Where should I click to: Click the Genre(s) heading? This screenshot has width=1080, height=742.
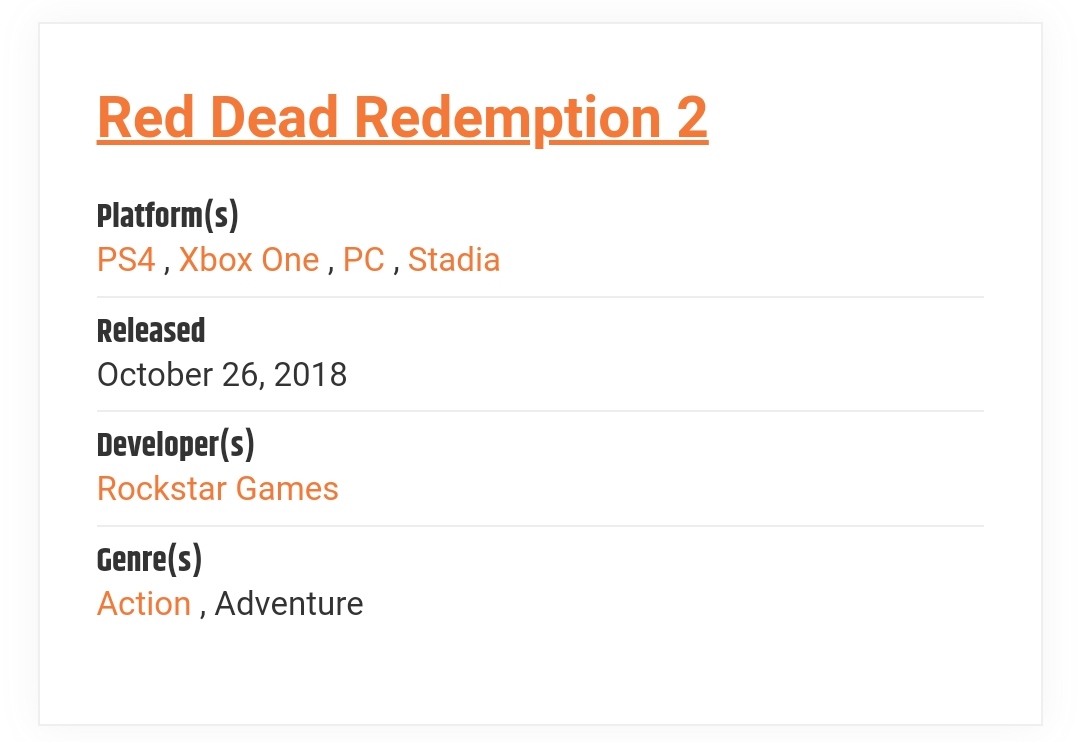[x=149, y=559]
